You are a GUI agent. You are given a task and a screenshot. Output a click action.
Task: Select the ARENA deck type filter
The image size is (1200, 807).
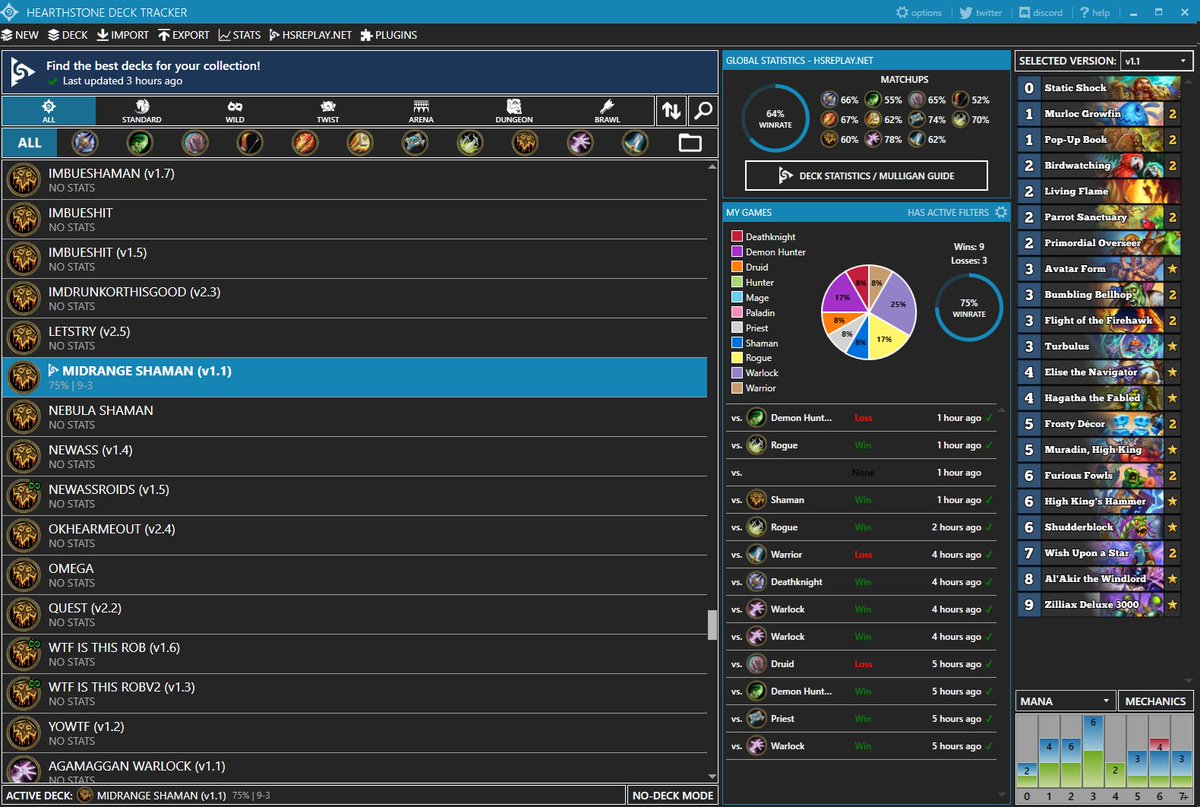coord(421,111)
